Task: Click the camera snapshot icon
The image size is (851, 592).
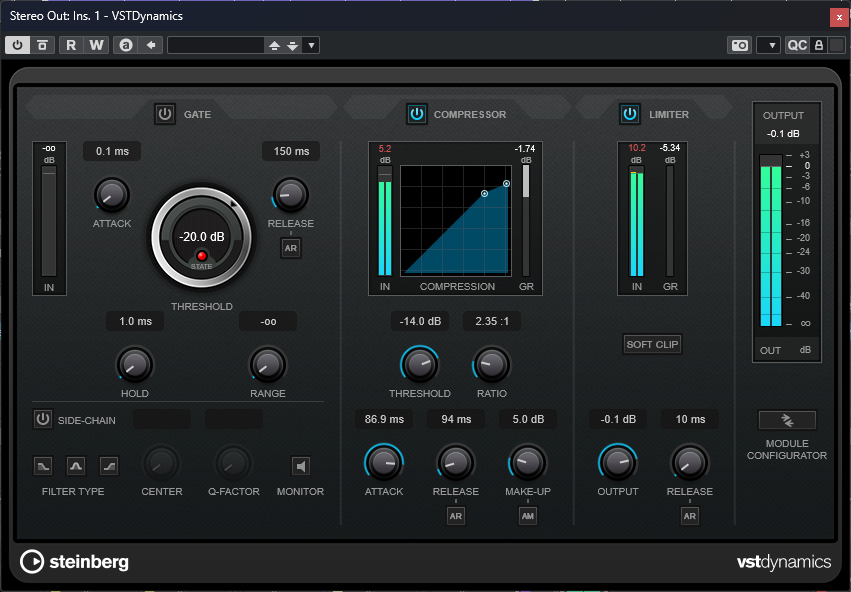Action: (x=739, y=45)
